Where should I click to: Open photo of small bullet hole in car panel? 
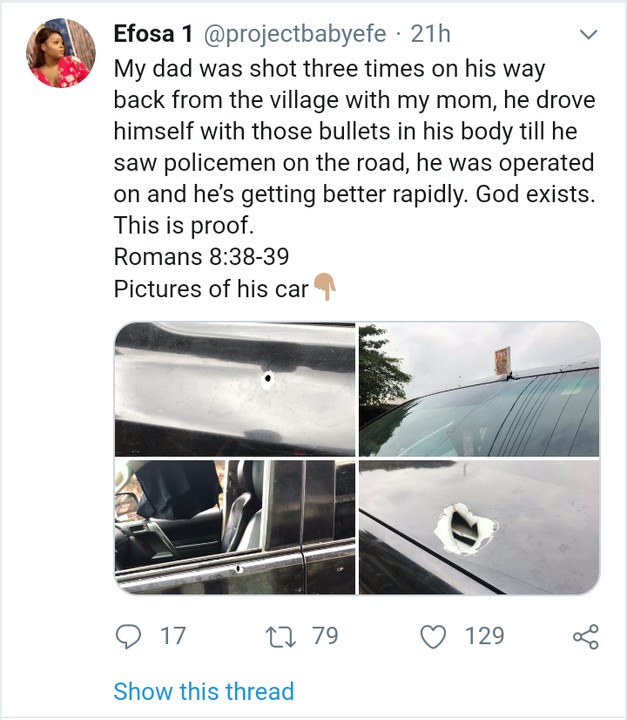(234, 389)
